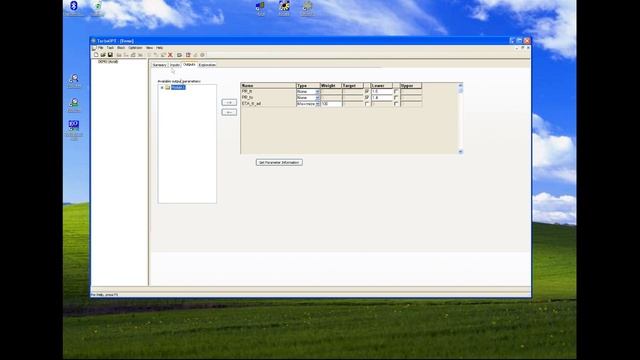Viewport: 640px width, 360px height.
Task: Open the View menu
Action: [149, 48]
